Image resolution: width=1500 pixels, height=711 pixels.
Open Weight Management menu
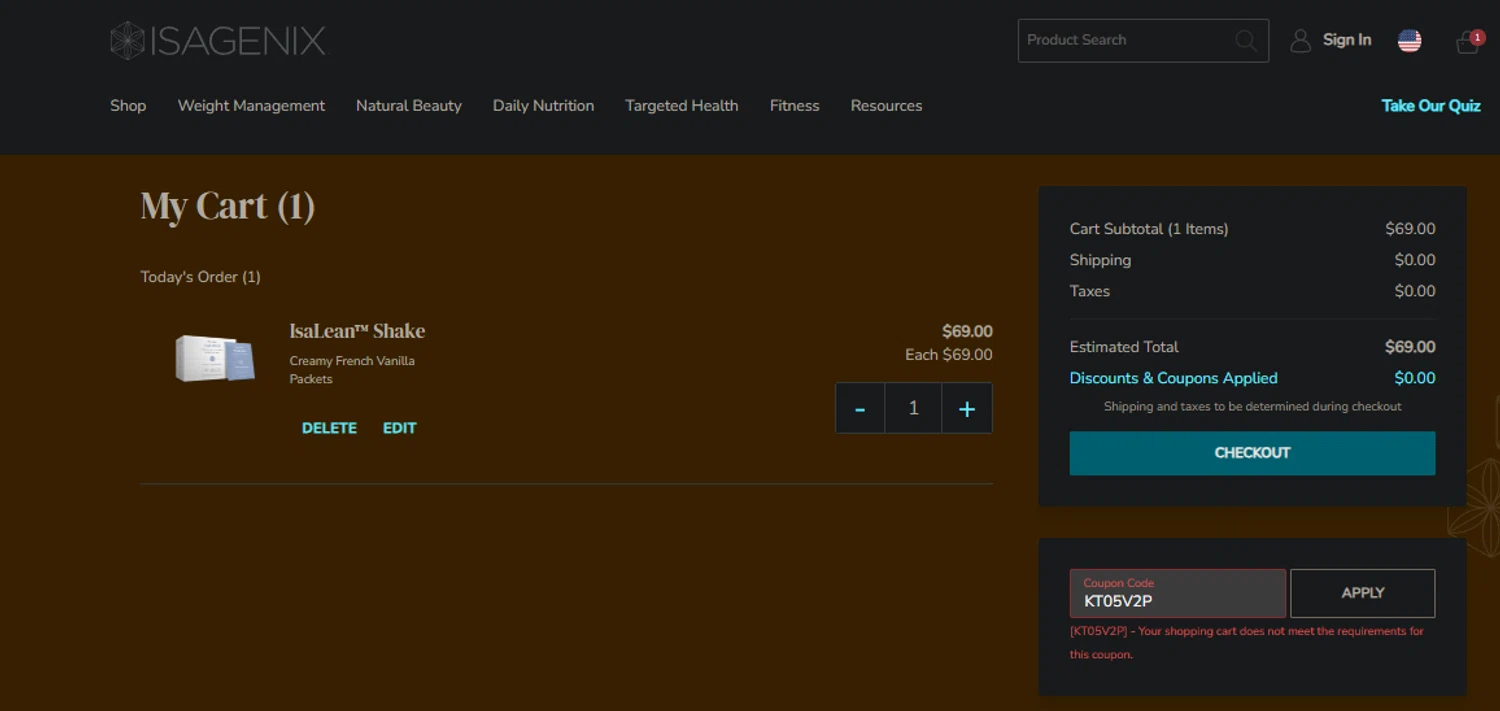tap(251, 105)
